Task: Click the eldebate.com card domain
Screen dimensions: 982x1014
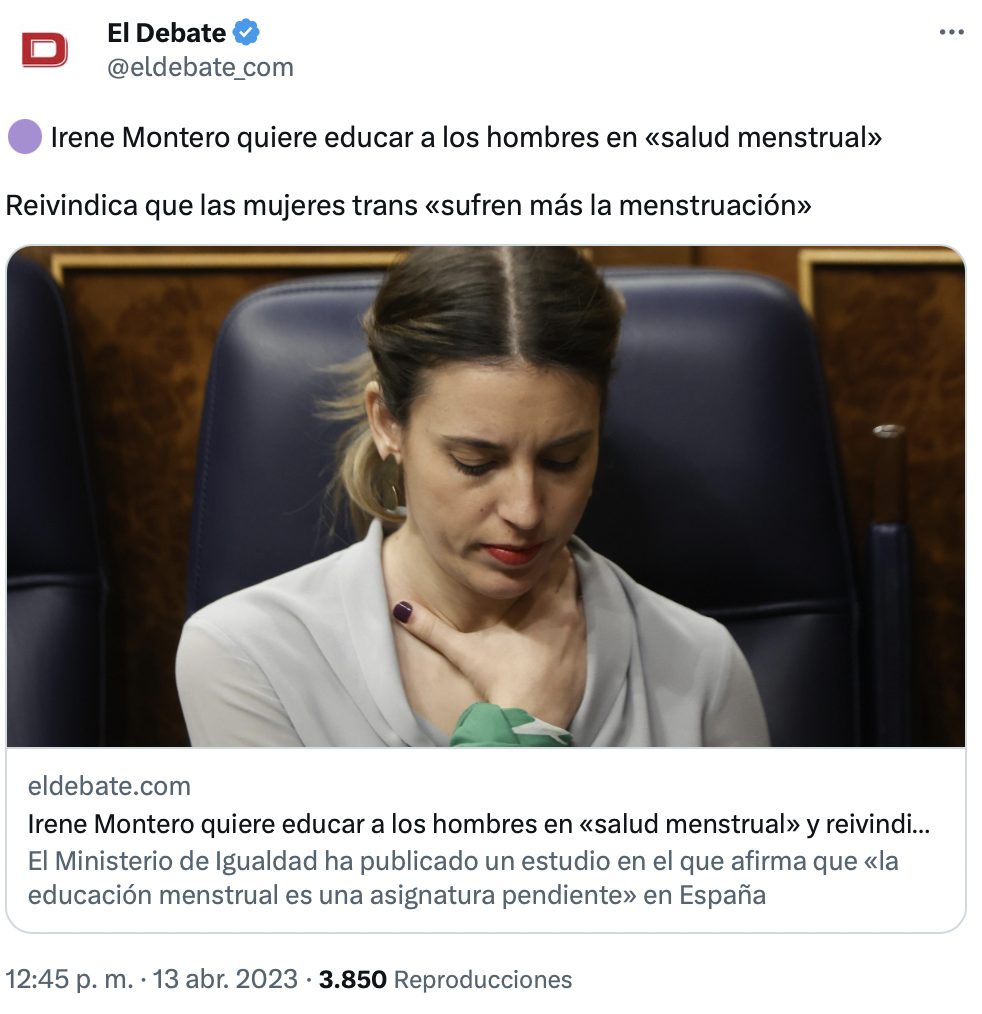Action: point(109,786)
